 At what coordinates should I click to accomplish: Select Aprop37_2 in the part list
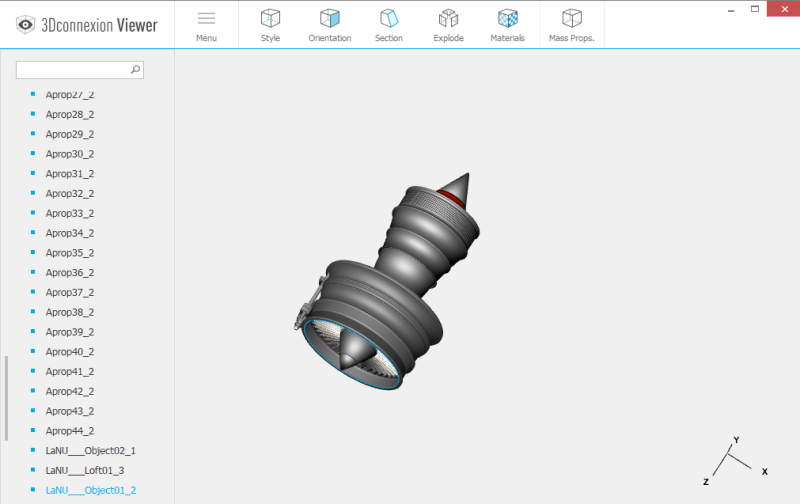tap(70, 292)
